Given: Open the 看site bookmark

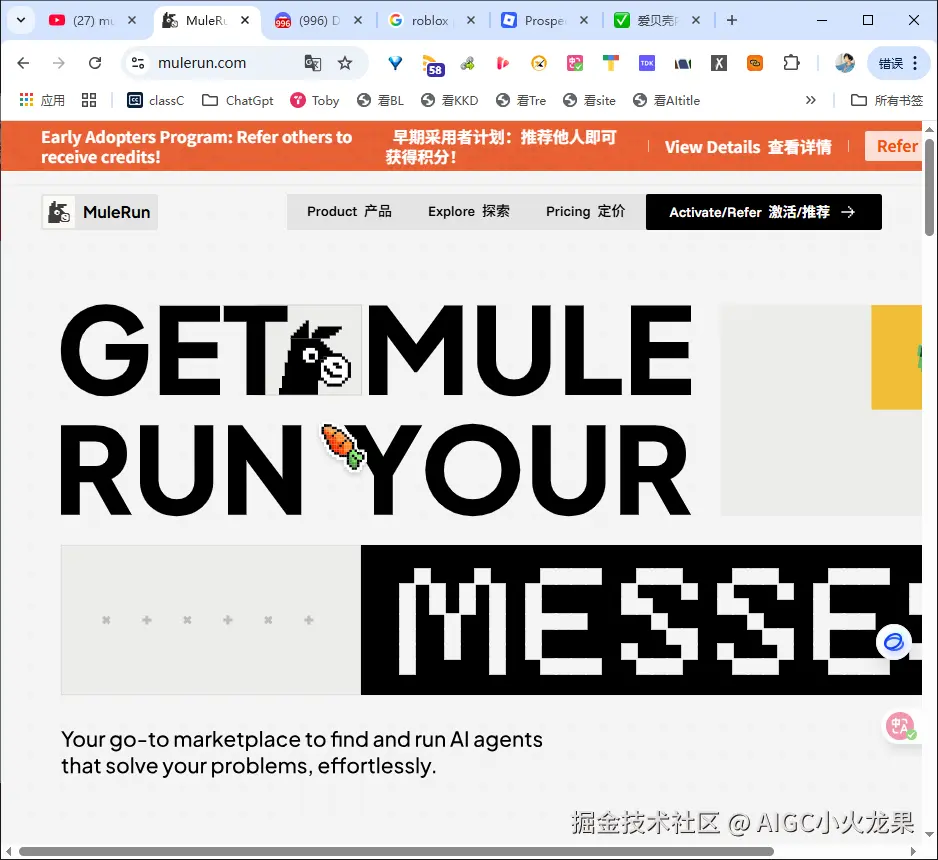Looking at the screenshot, I should point(589,100).
